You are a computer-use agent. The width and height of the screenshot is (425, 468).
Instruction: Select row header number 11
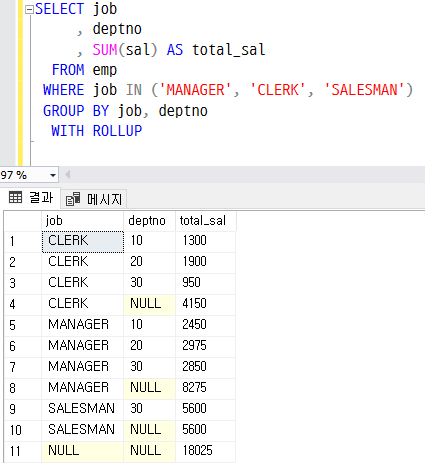click(23, 451)
